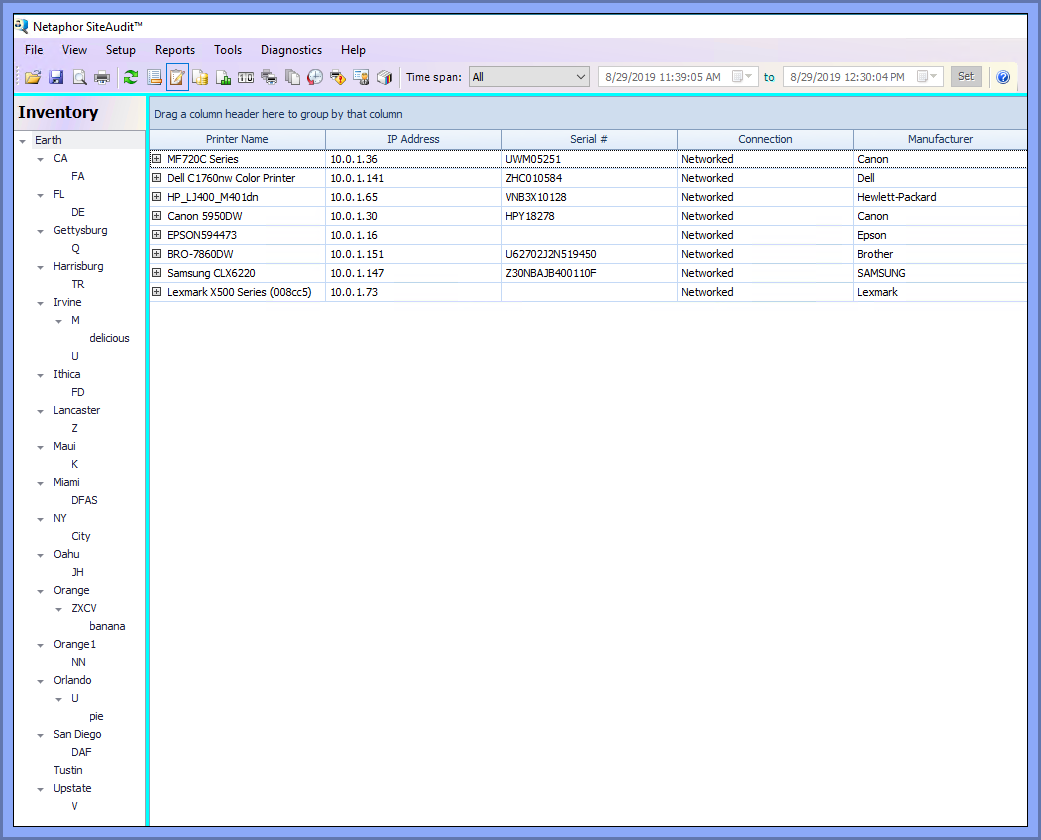Image resolution: width=1041 pixels, height=840 pixels.
Task: Click the Netaphor SiteAudit title bar icon
Action: 22,26
